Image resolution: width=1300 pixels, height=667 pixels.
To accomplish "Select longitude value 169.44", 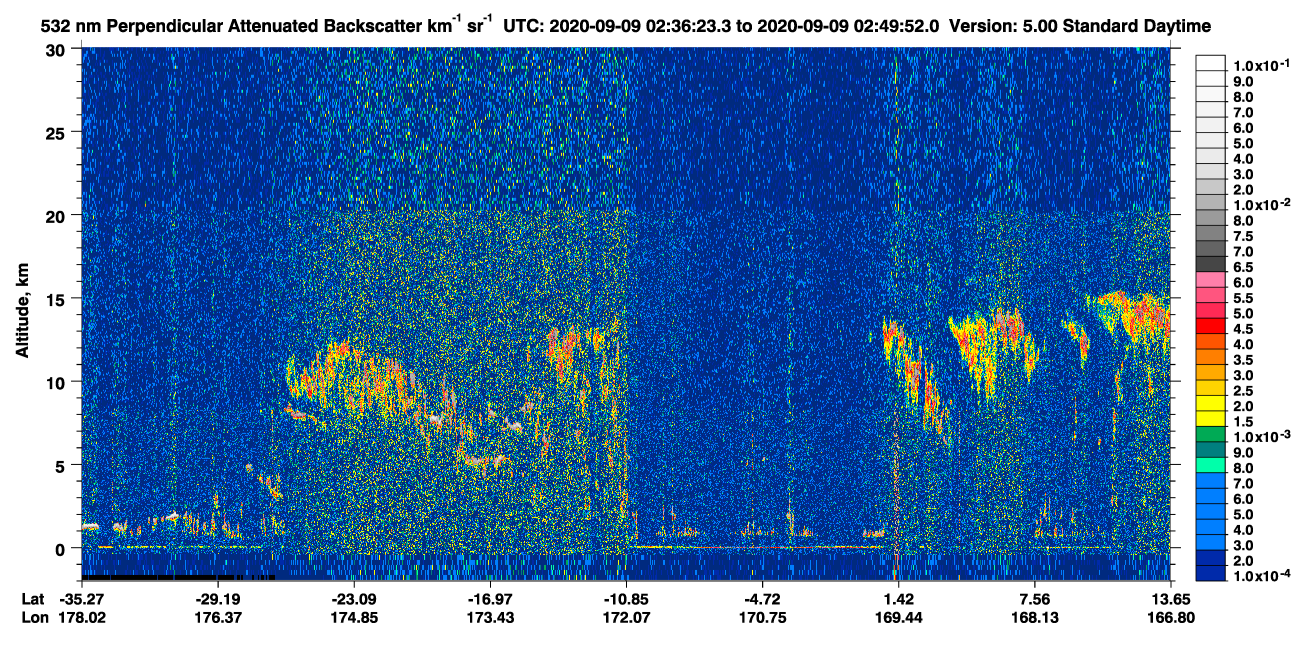I will coord(898,618).
